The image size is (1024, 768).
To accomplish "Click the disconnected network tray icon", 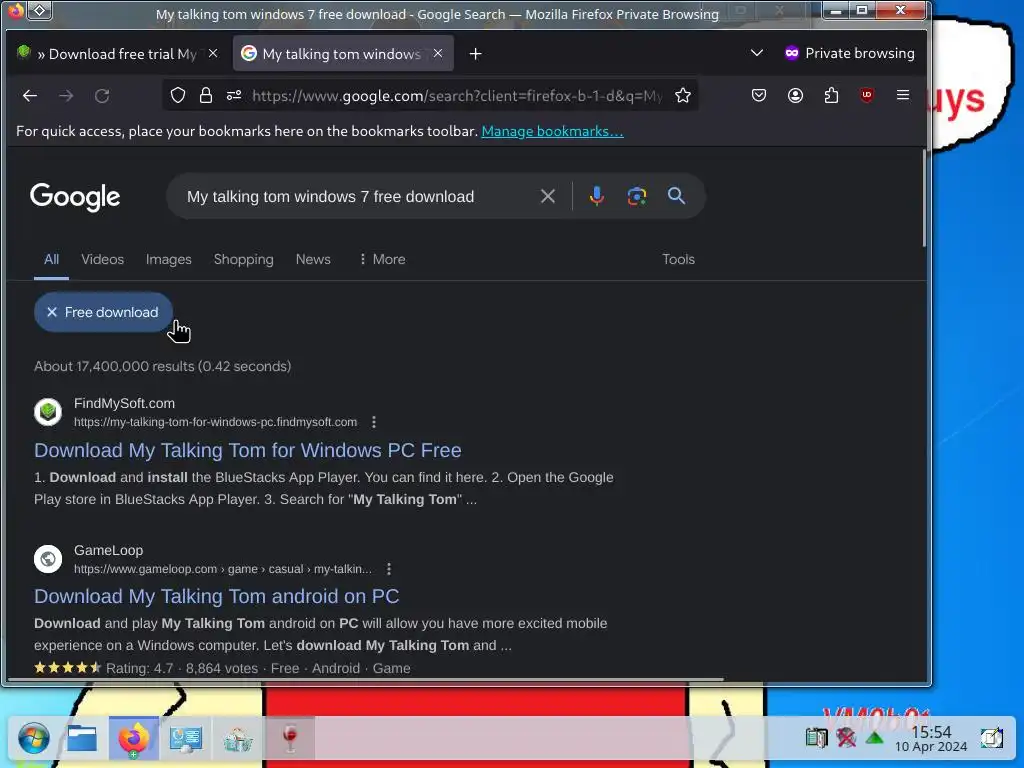I will coord(846,739).
